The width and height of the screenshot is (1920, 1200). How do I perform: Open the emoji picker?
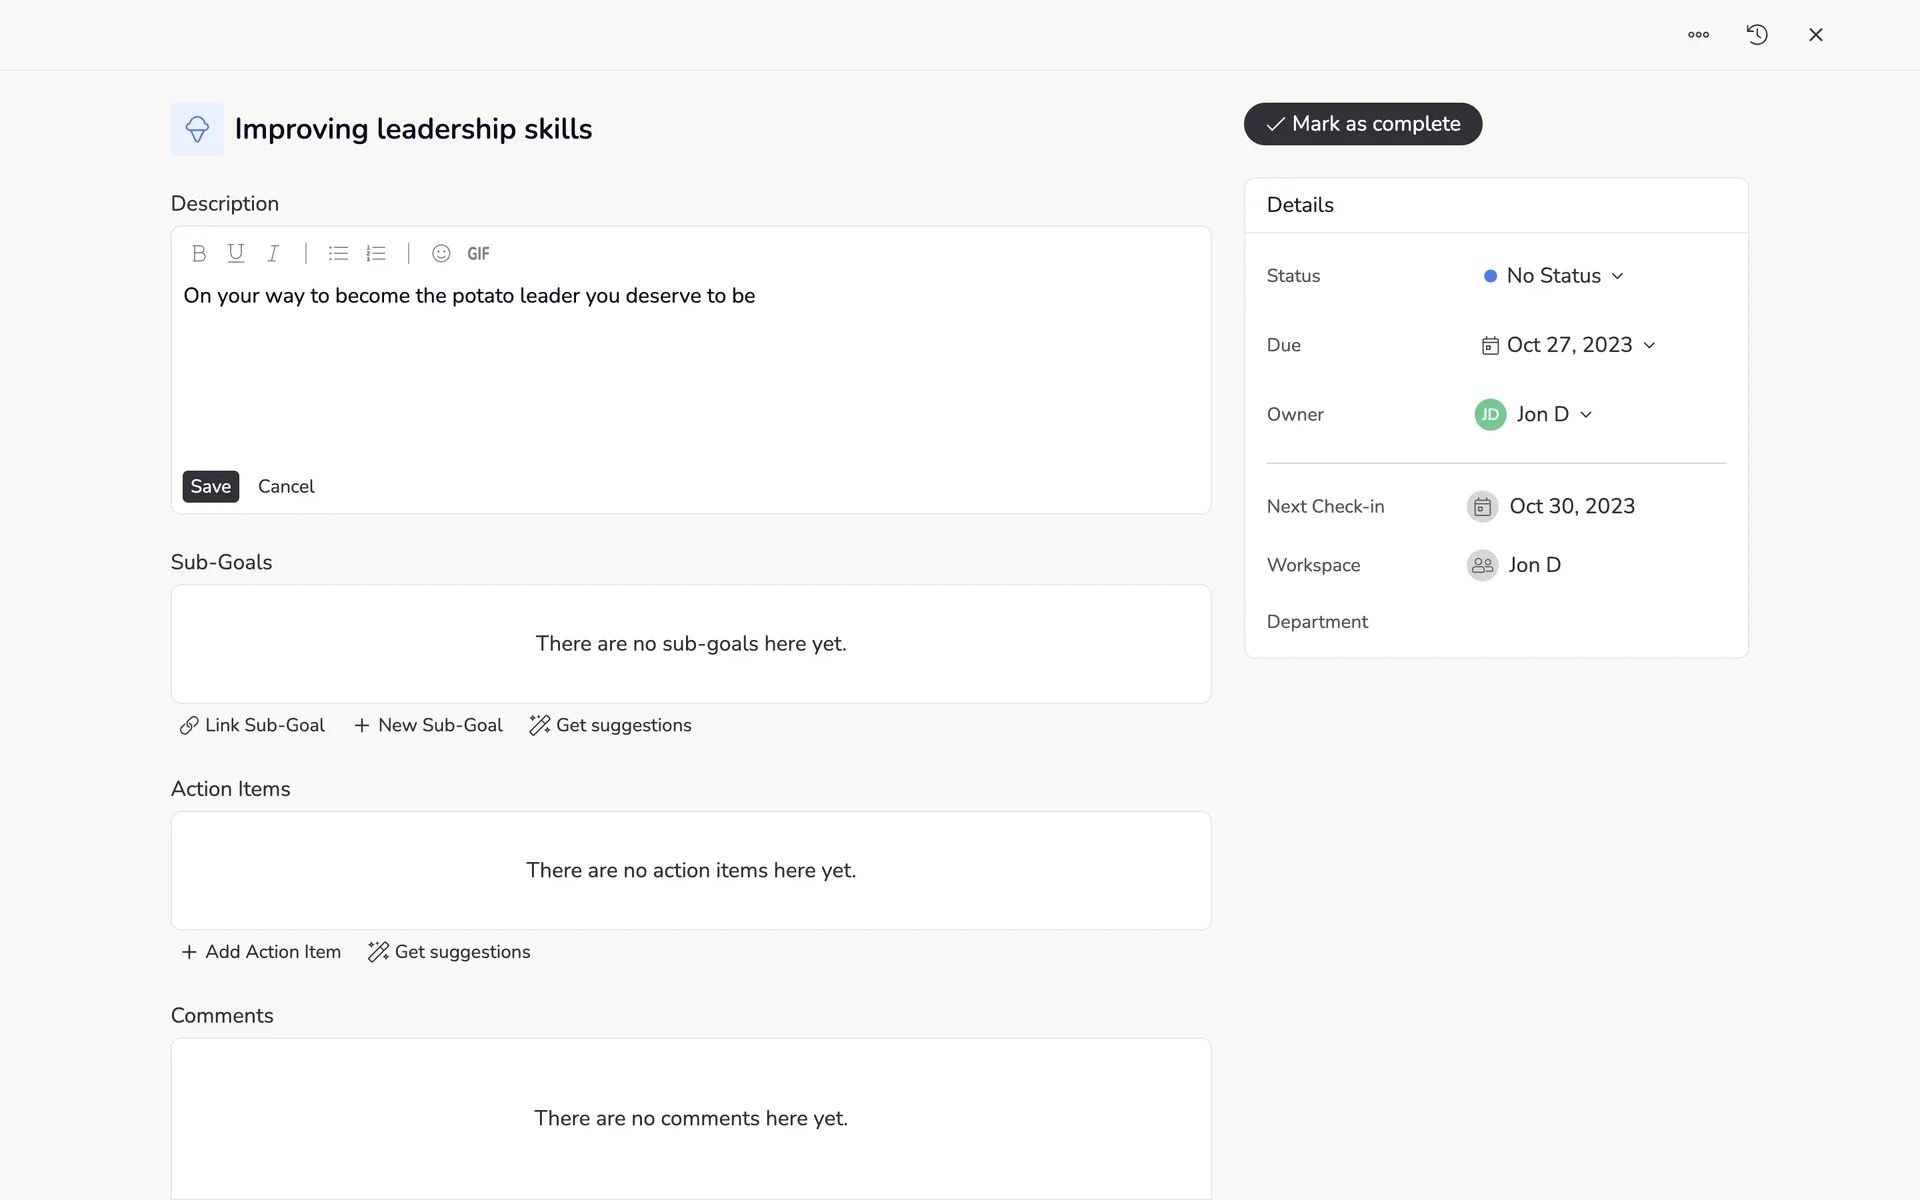point(441,254)
